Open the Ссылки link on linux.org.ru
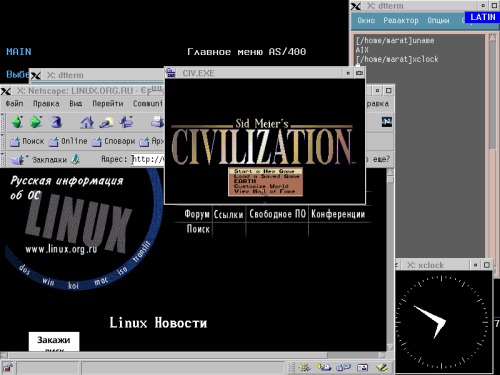 (x=228, y=214)
